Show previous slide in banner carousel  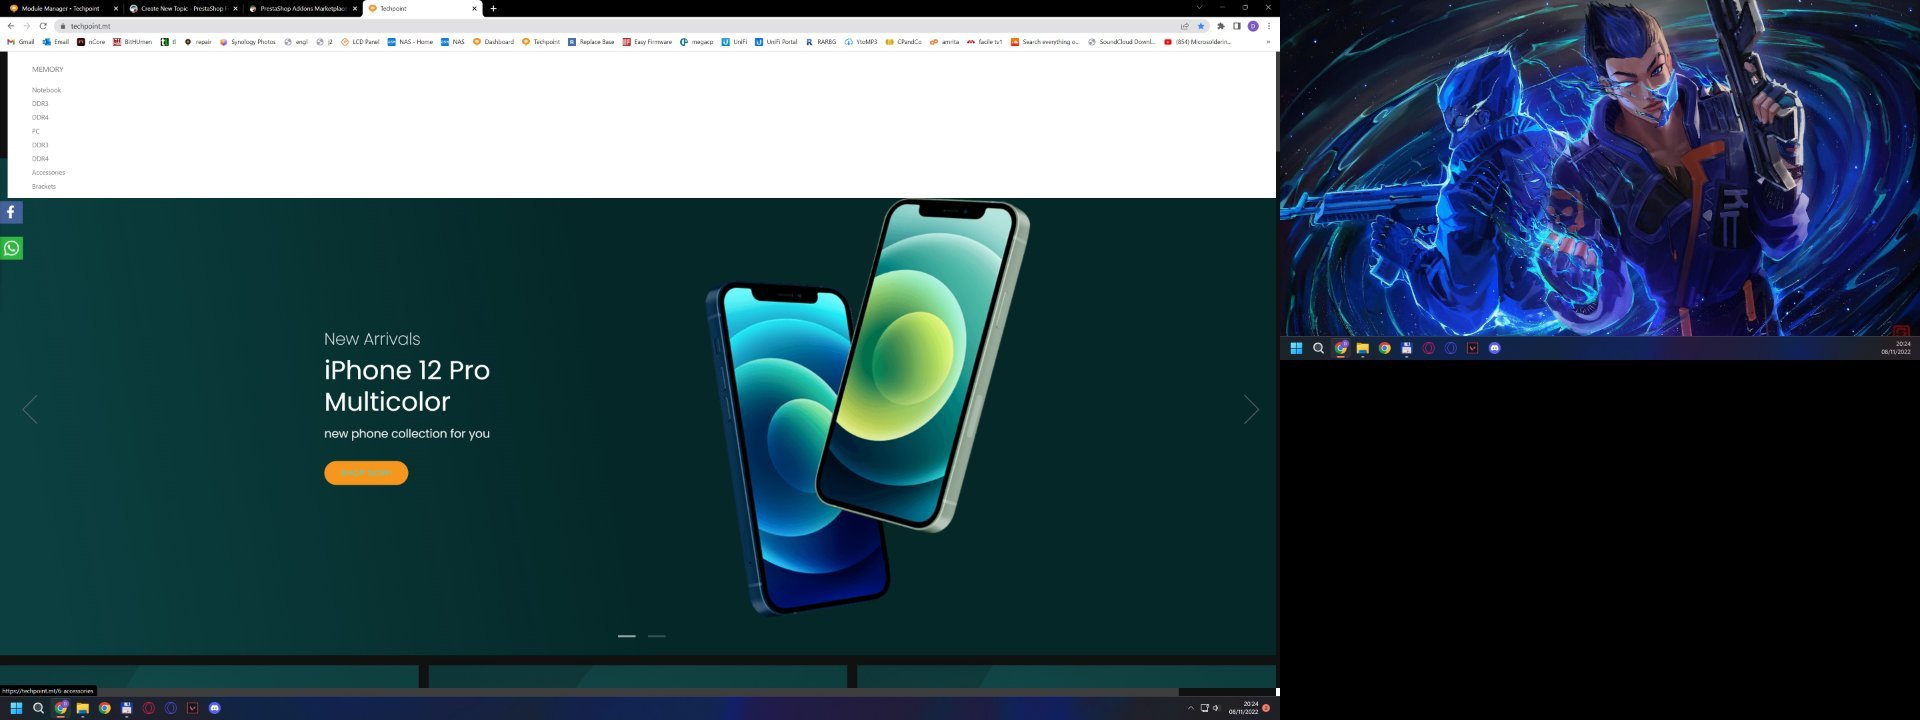coord(30,409)
